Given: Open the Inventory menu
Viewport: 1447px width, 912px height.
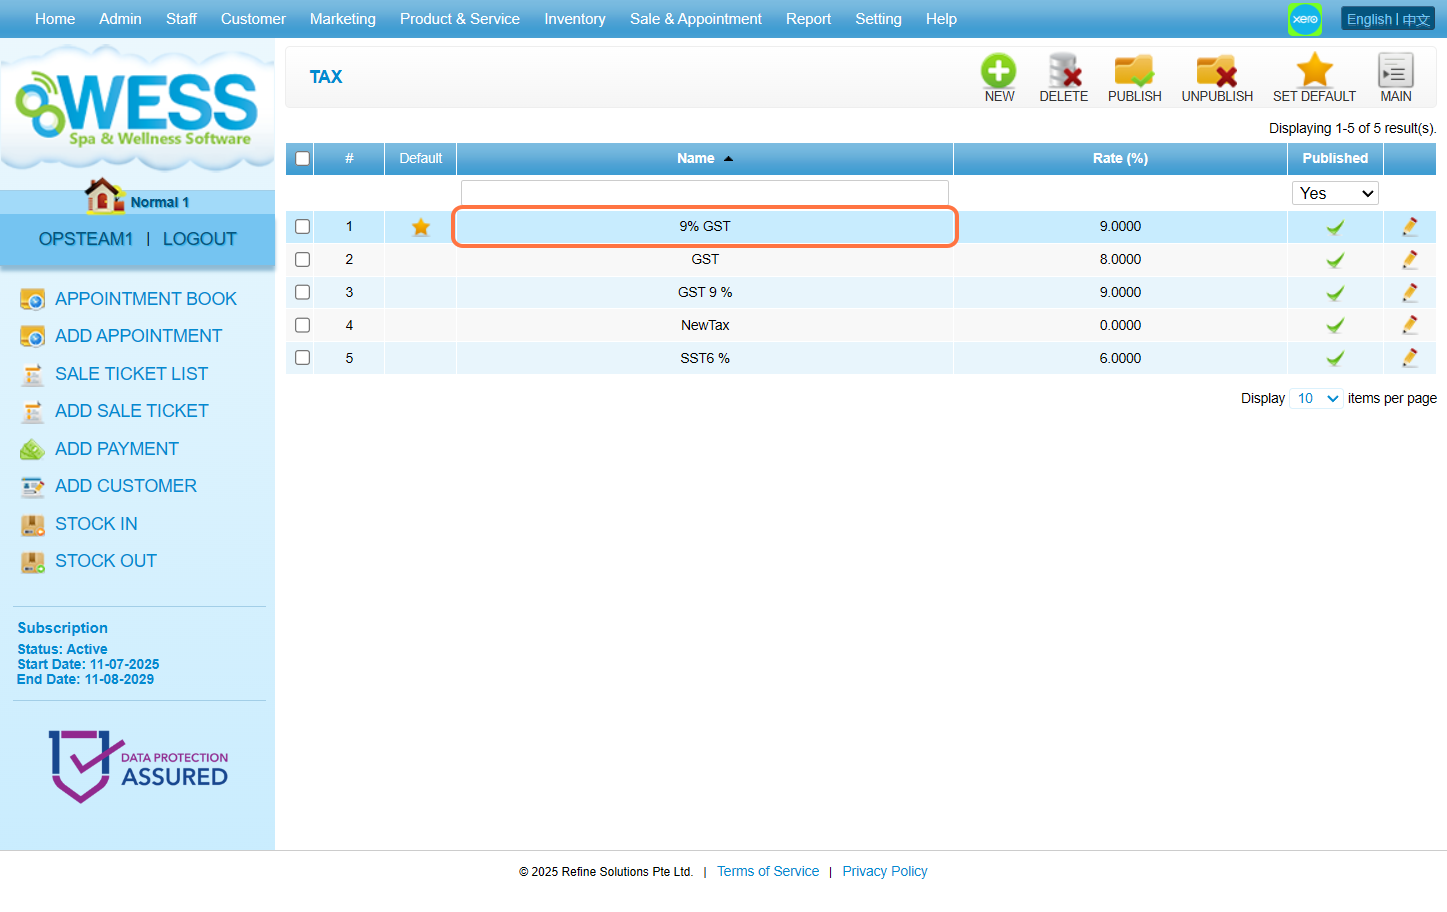Looking at the screenshot, I should click(x=574, y=19).
